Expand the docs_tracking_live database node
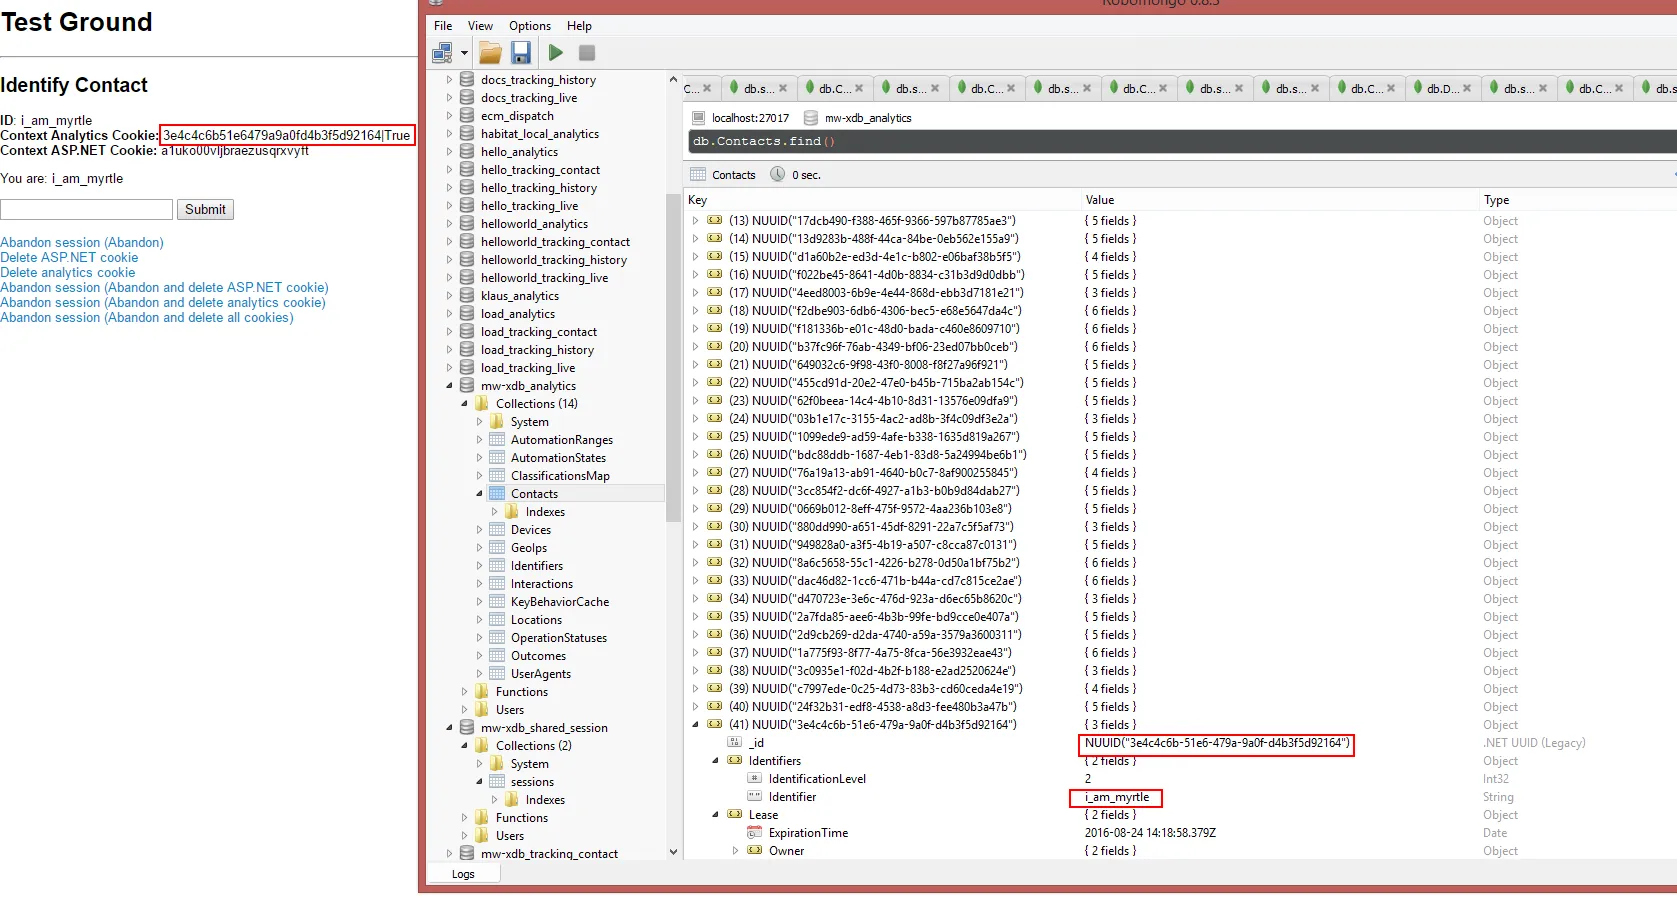This screenshot has height=900, width=1677. (449, 98)
